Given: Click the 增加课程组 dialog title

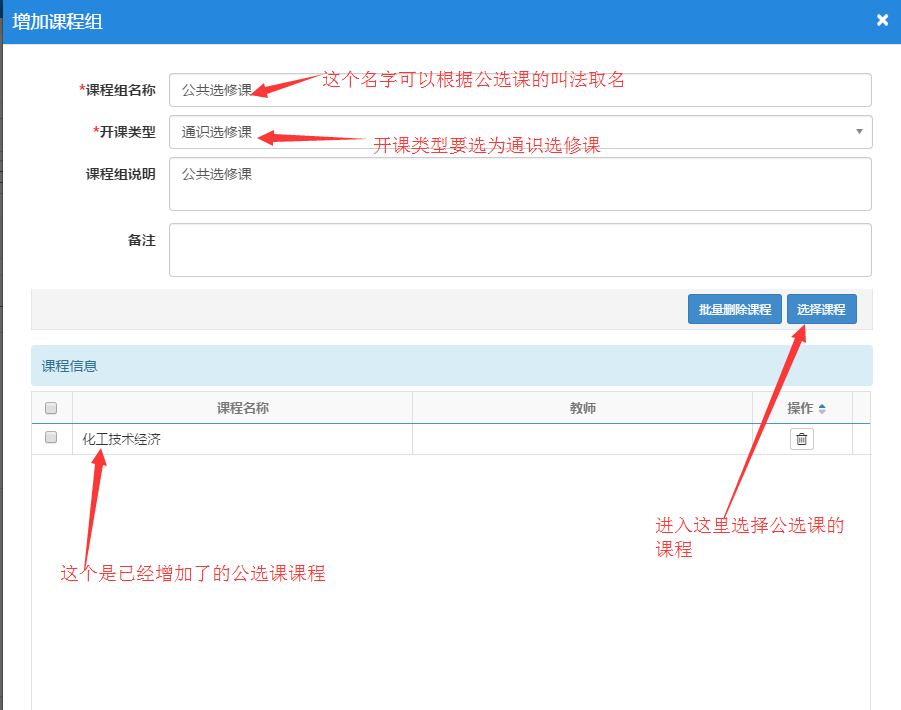Looking at the screenshot, I should coord(57,21).
